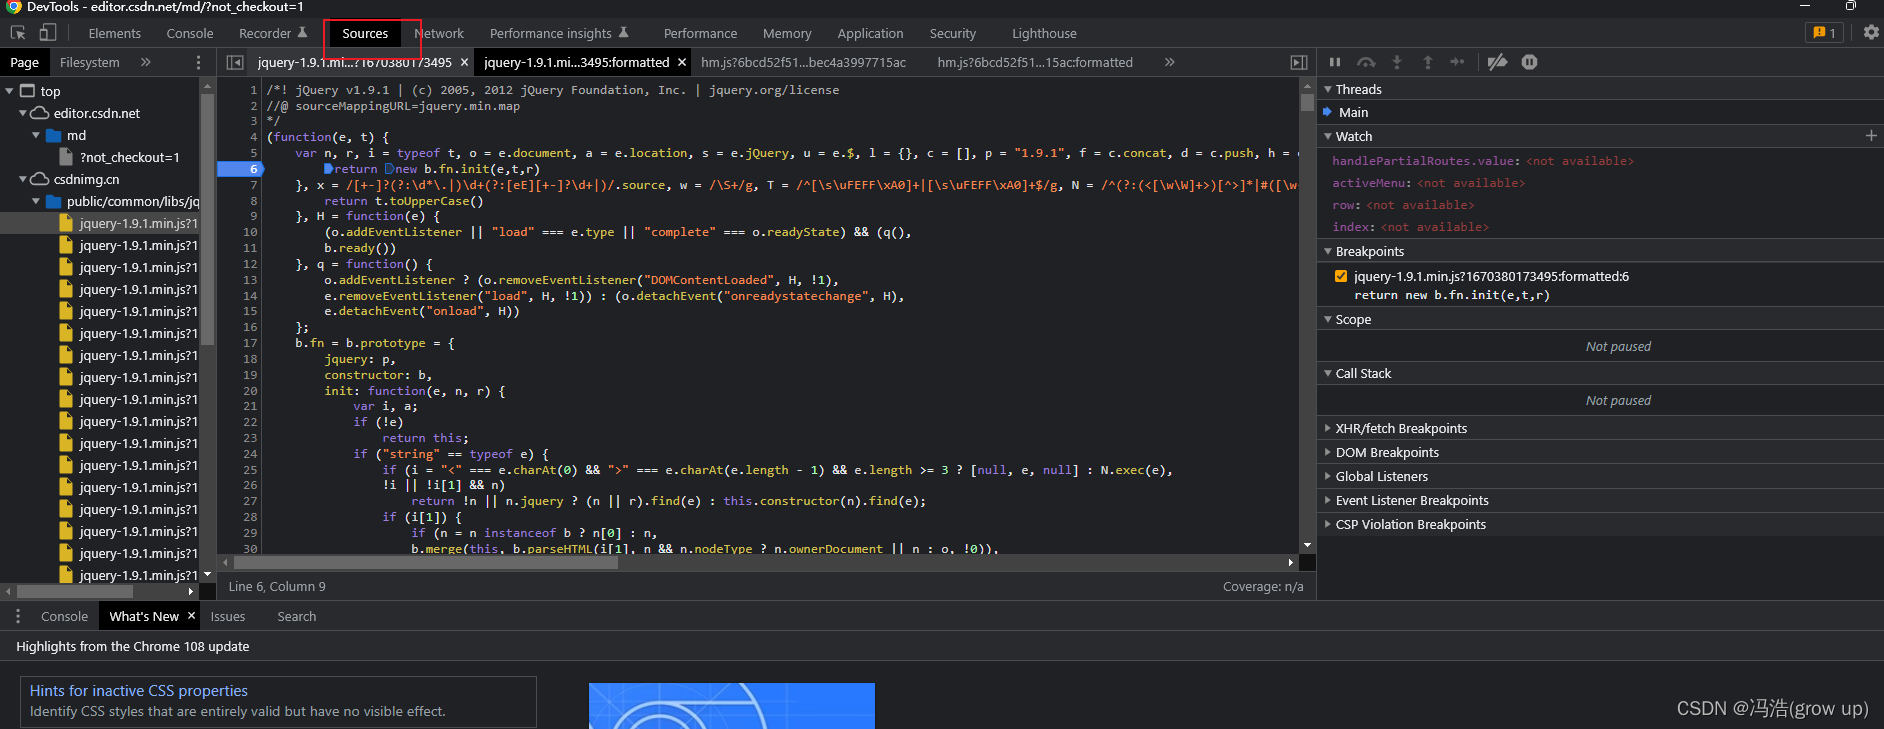
Task: Click the Step icon
Action: (x=1457, y=62)
